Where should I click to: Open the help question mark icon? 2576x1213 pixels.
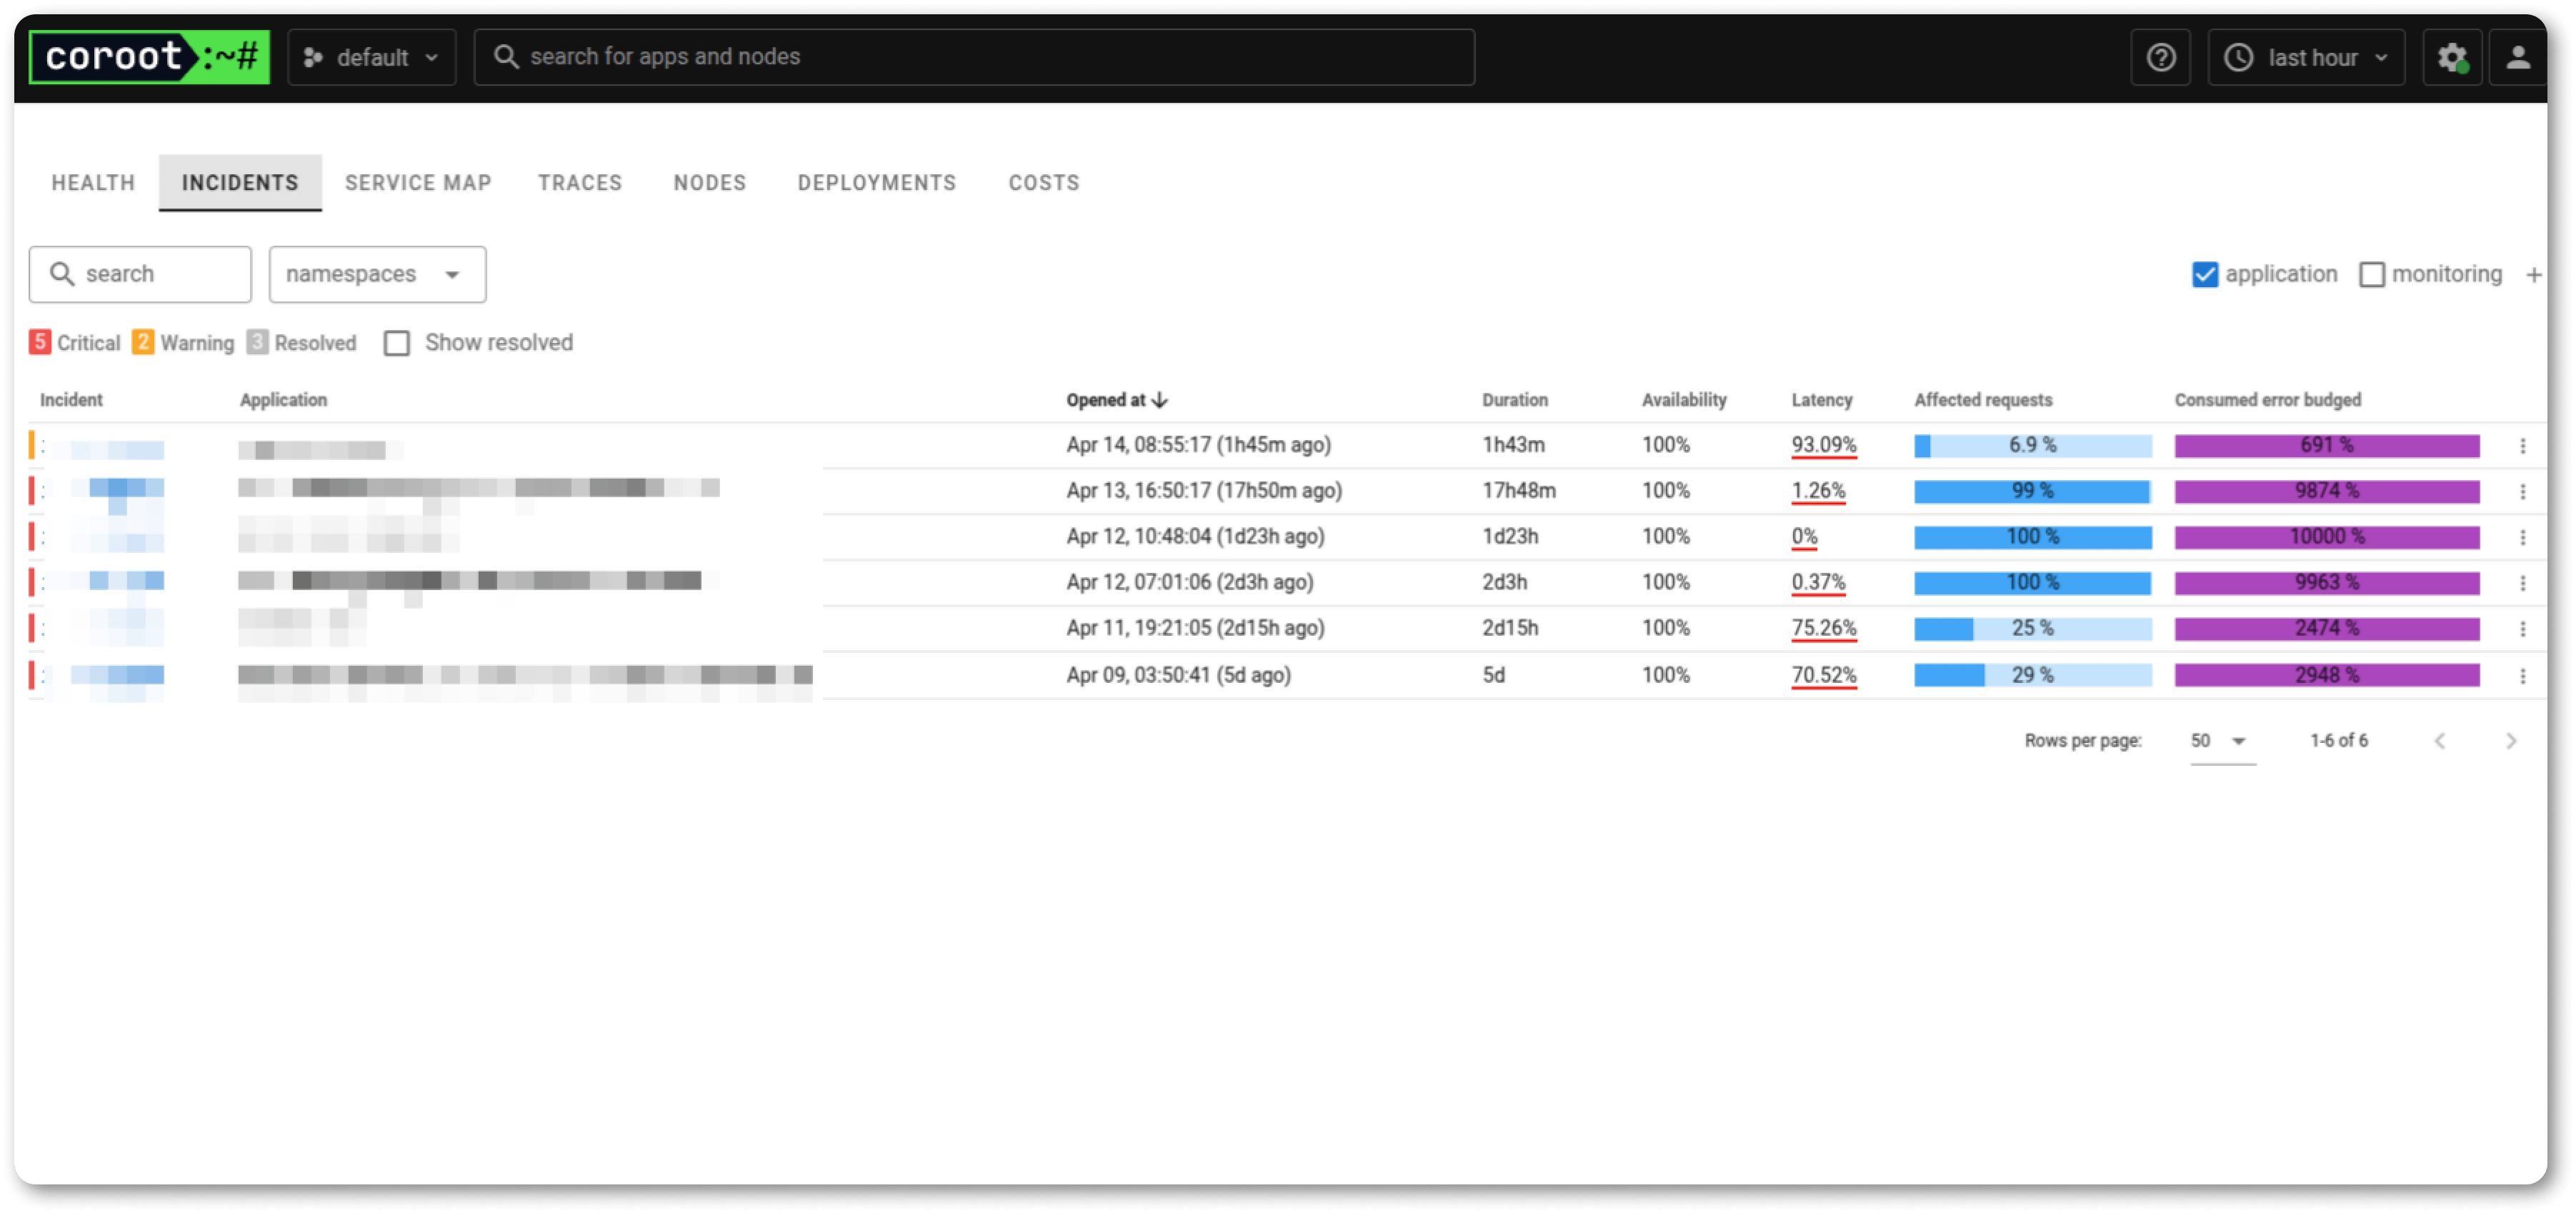point(2160,58)
